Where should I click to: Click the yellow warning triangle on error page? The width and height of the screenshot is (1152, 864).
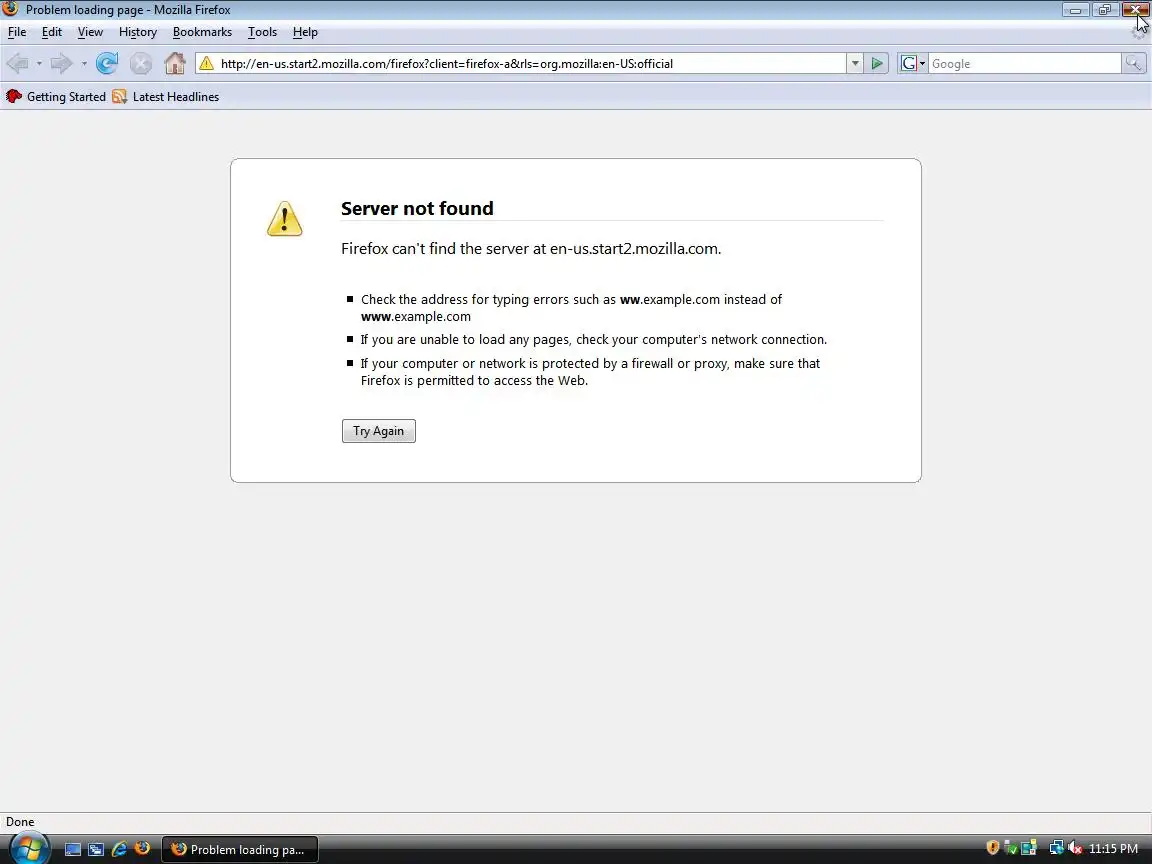pos(284,219)
